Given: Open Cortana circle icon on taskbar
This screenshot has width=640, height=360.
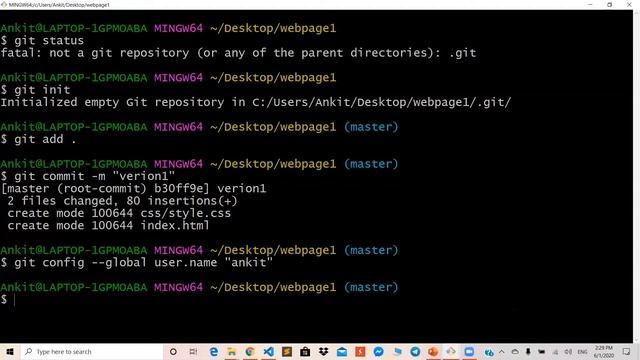Looking at the screenshot, I should coord(173,351).
